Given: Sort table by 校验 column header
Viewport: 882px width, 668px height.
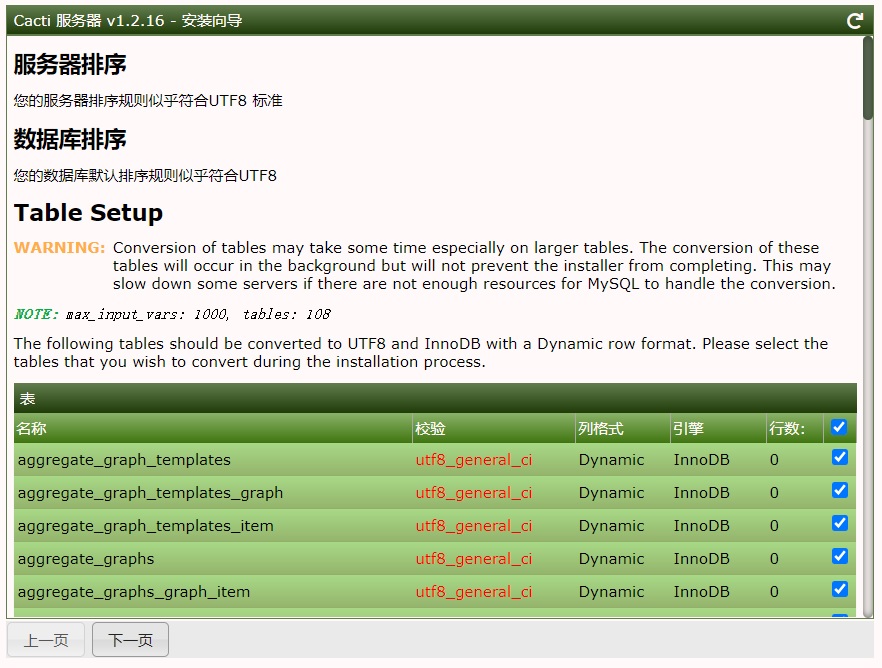Looking at the screenshot, I should tap(430, 428).
